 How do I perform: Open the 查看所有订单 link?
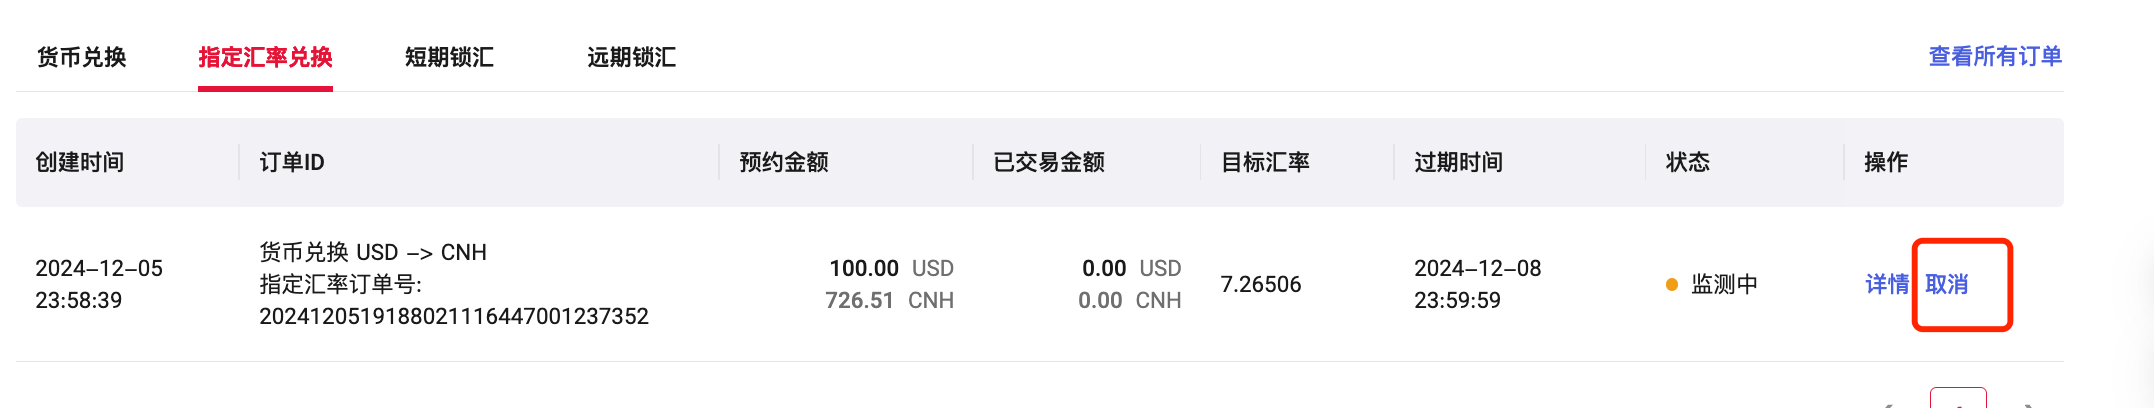tap(1995, 57)
